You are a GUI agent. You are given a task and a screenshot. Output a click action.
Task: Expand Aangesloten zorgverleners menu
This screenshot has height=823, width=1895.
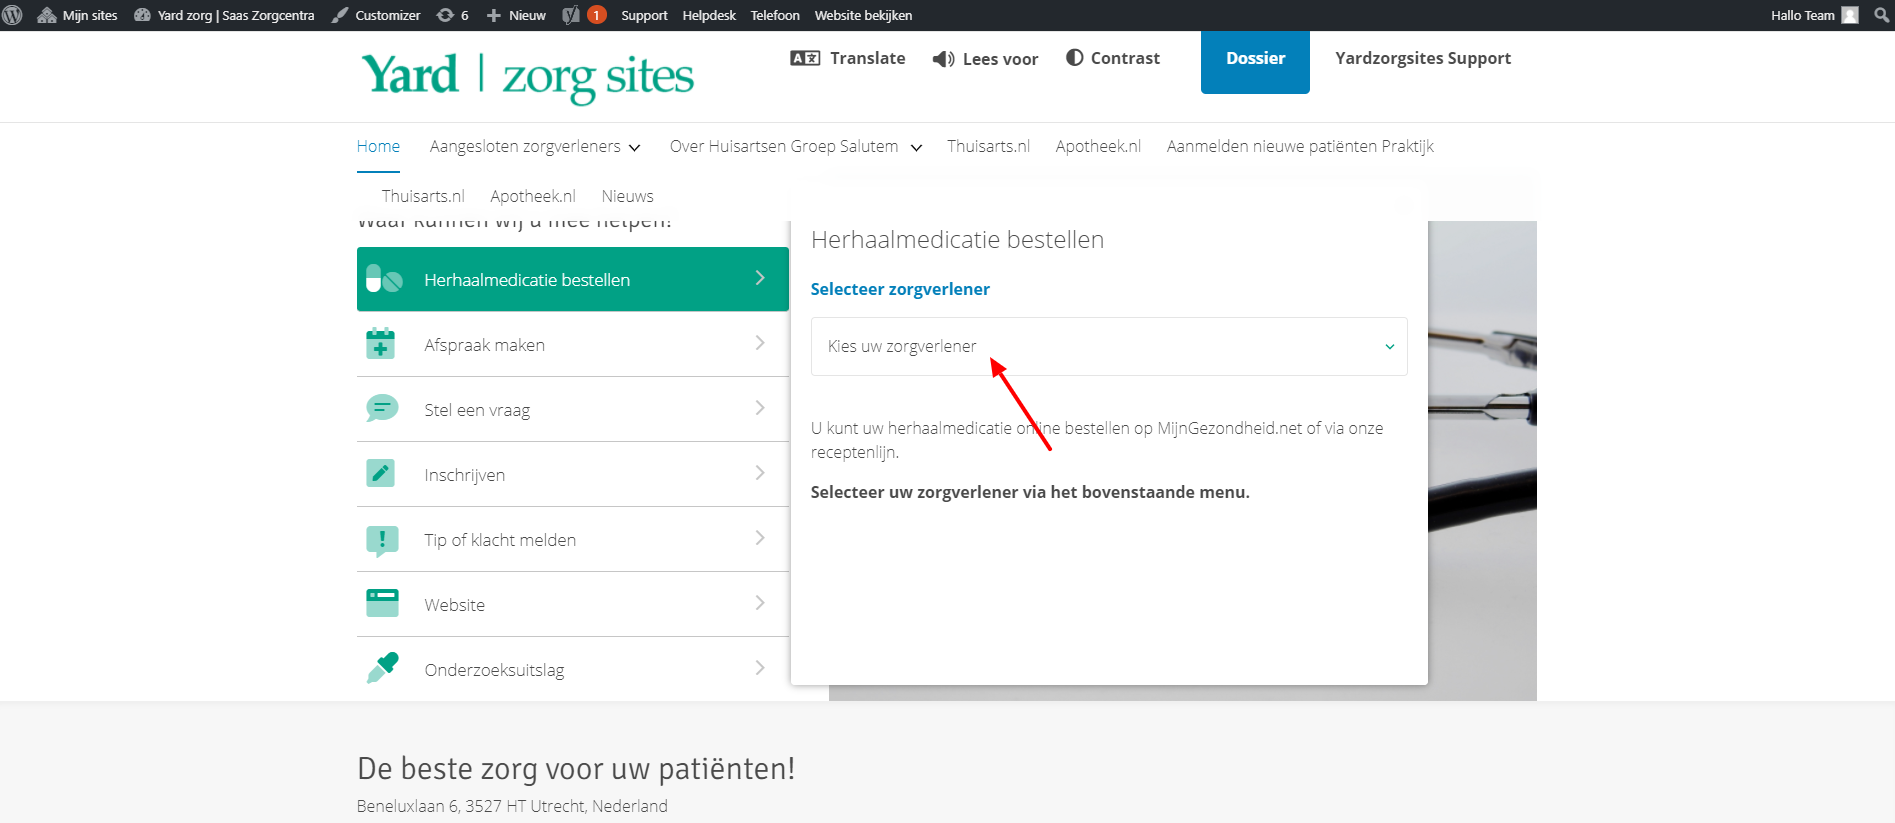[x=535, y=146]
